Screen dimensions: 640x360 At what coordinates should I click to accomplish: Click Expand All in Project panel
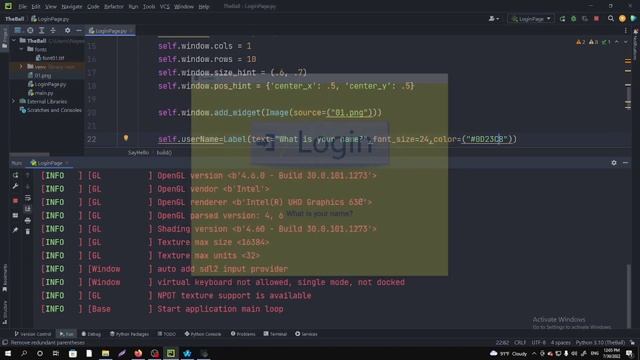tap(41, 30)
